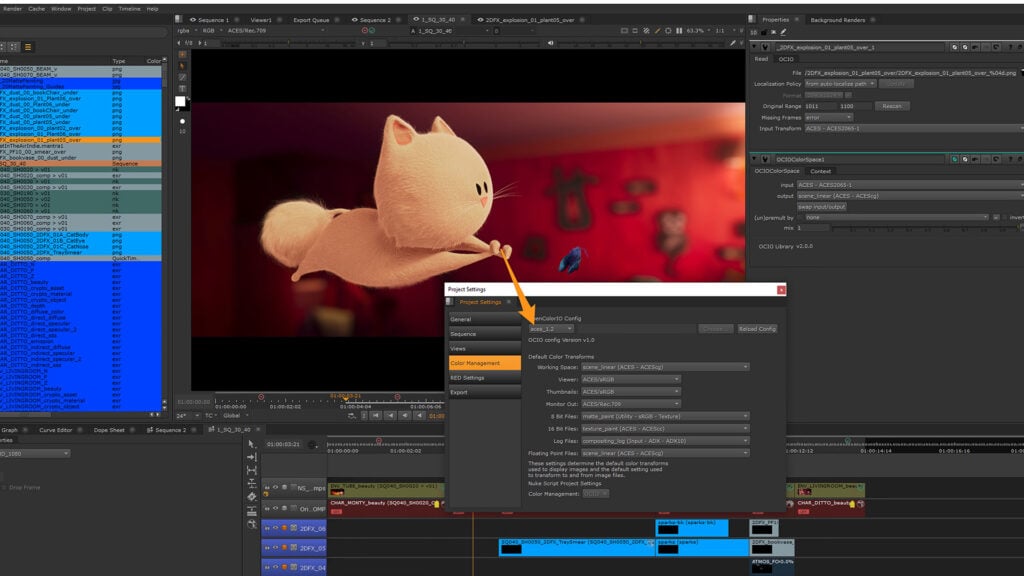Collapse the _2DFX_explosion Read node properties
The width and height of the screenshot is (1024, 576).
tap(754, 47)
